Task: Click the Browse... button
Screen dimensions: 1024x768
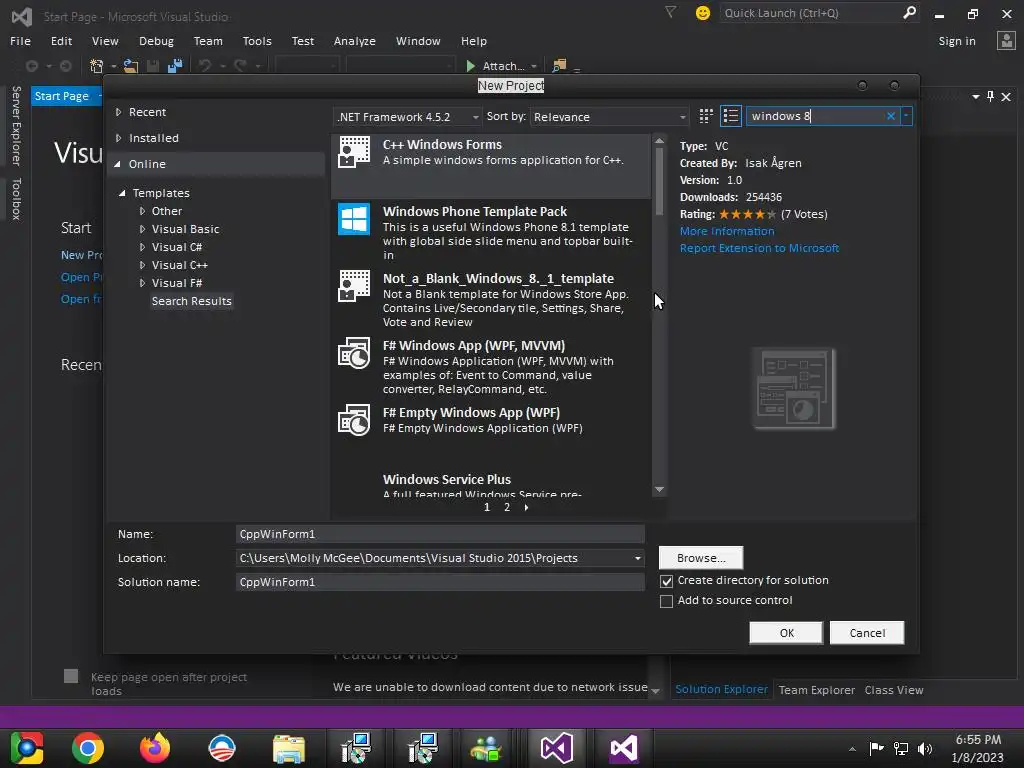Action: point(701,558)
